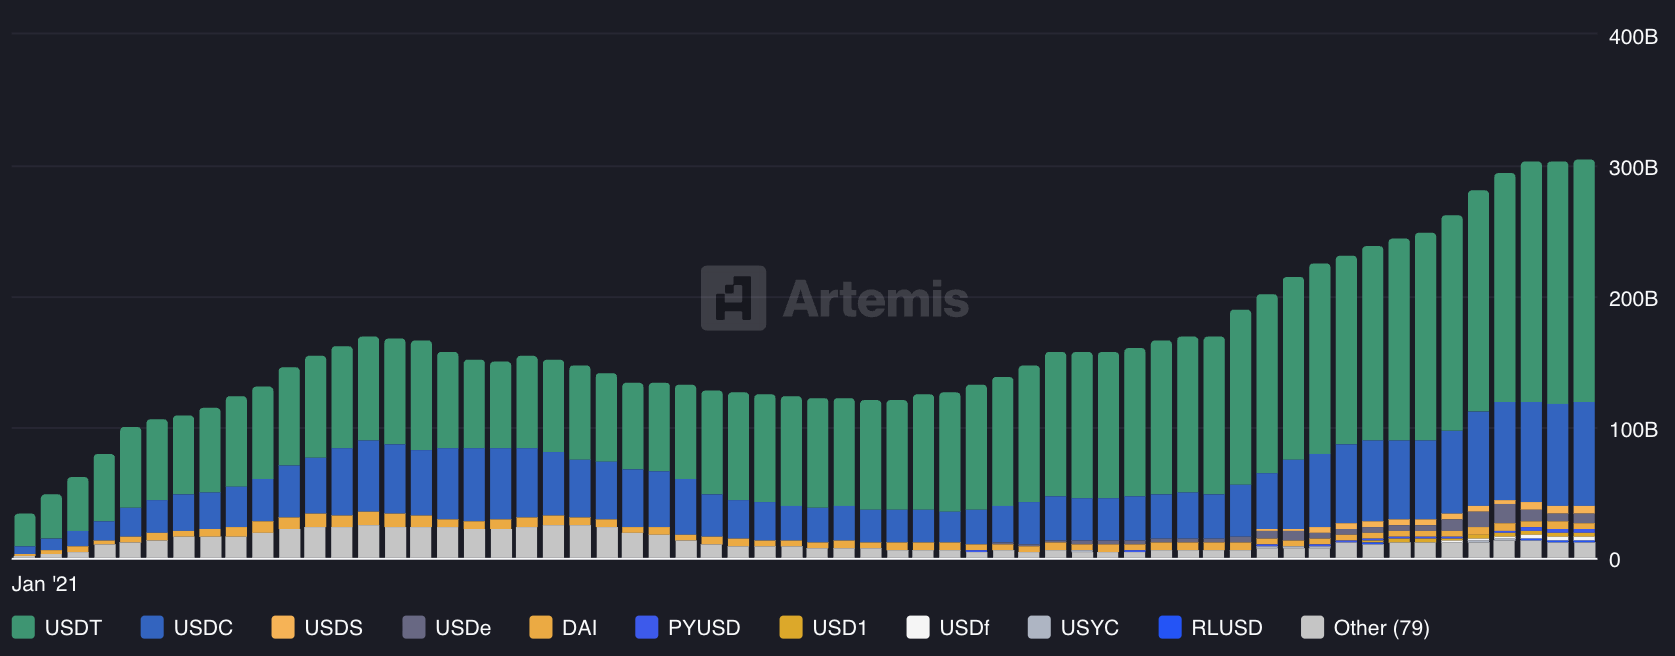Click the 300B y-axis label

point(1633,168)
